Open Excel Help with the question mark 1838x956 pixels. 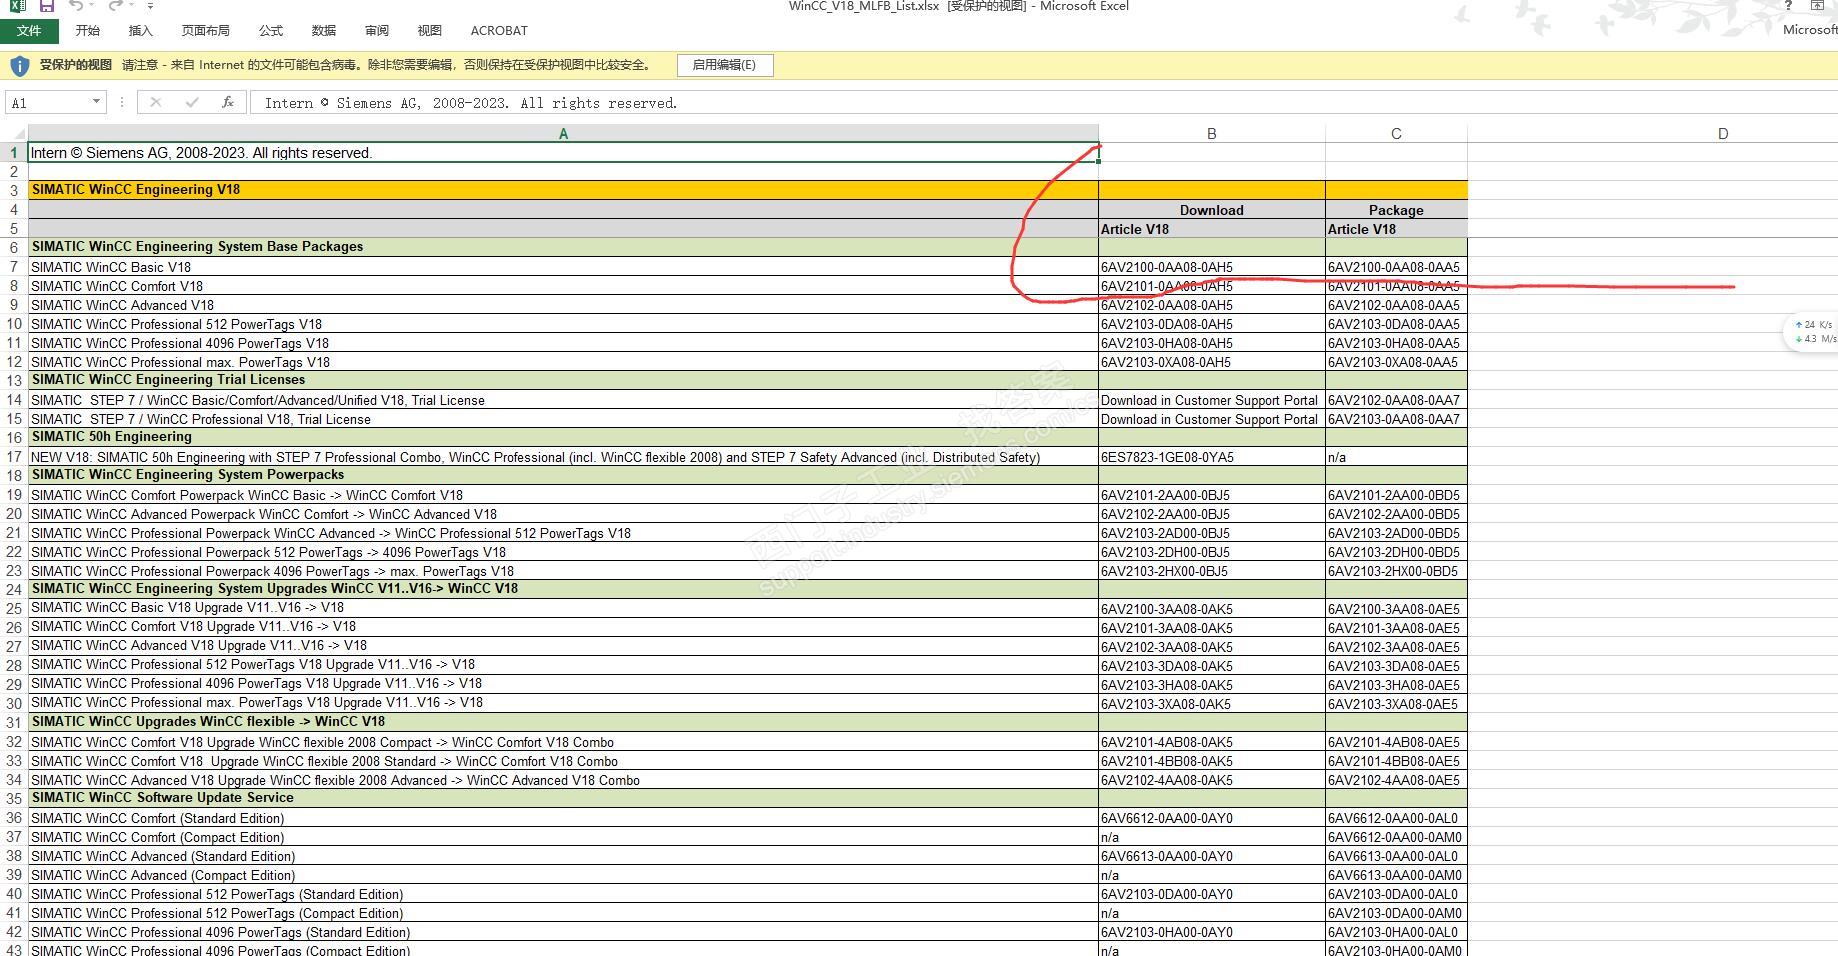pyautogui.click(x=1788, y=5)
